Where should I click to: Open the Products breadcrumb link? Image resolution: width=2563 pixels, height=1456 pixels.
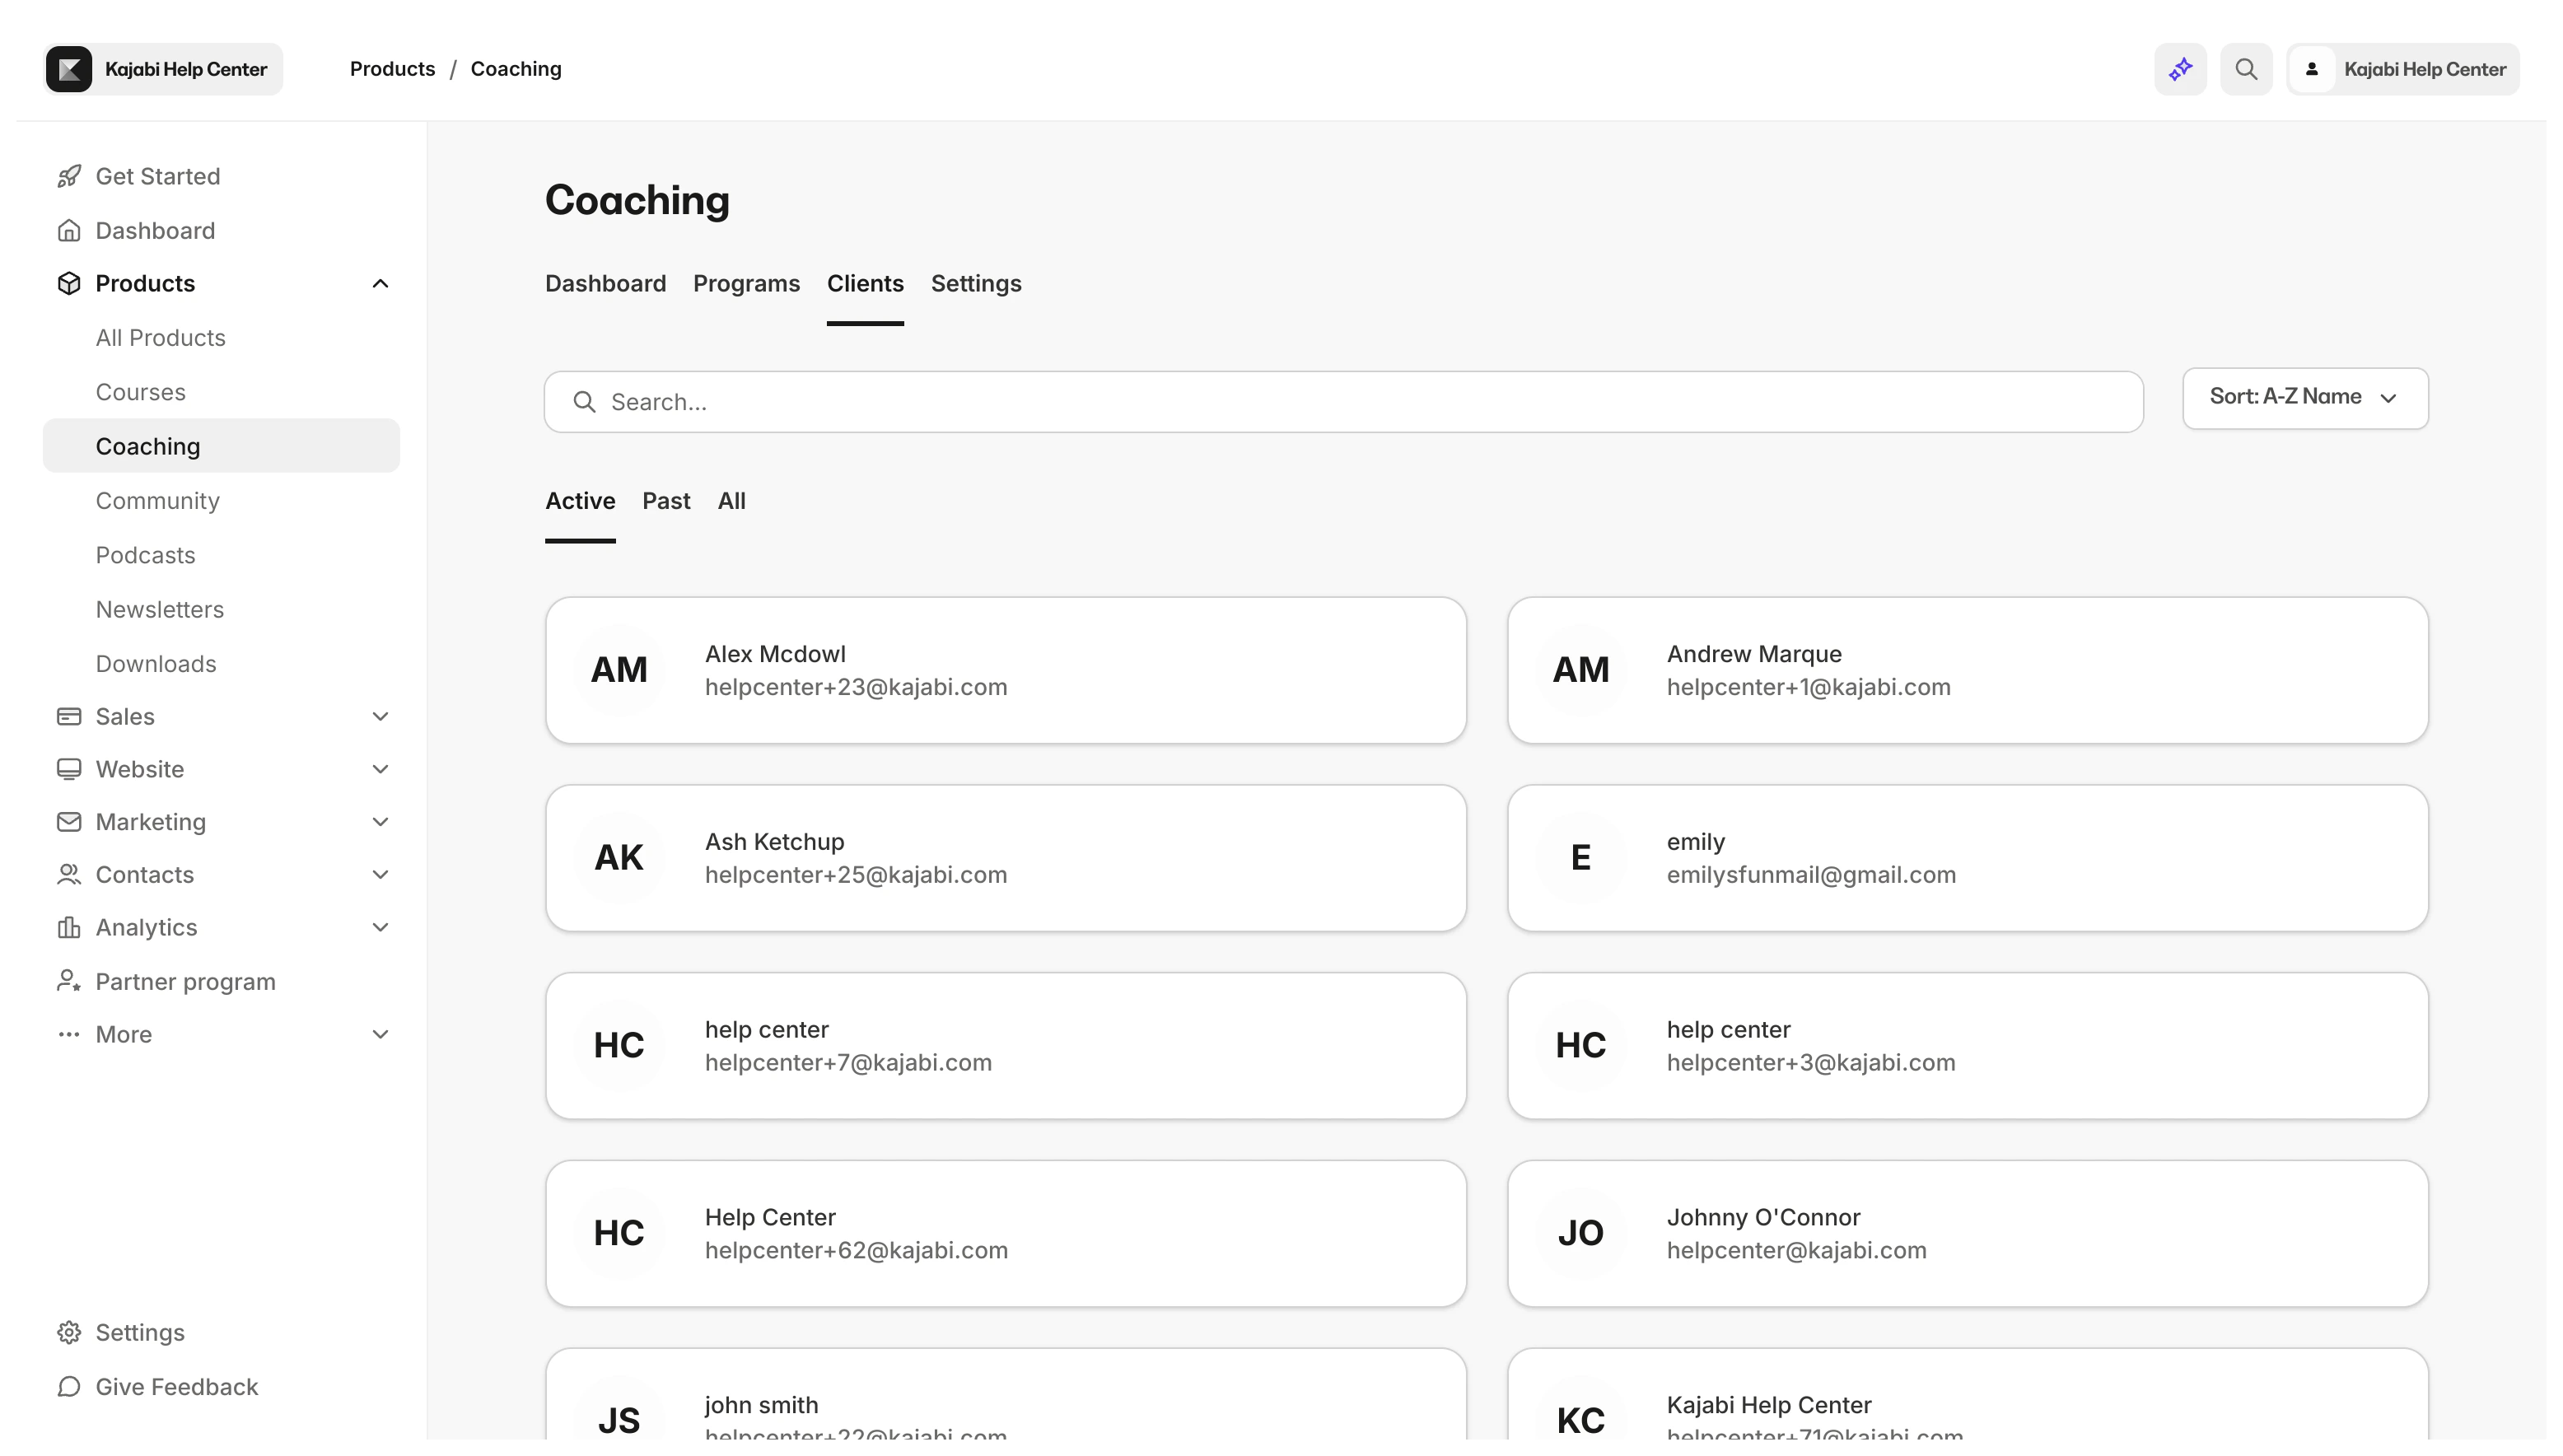click(391, 68)
